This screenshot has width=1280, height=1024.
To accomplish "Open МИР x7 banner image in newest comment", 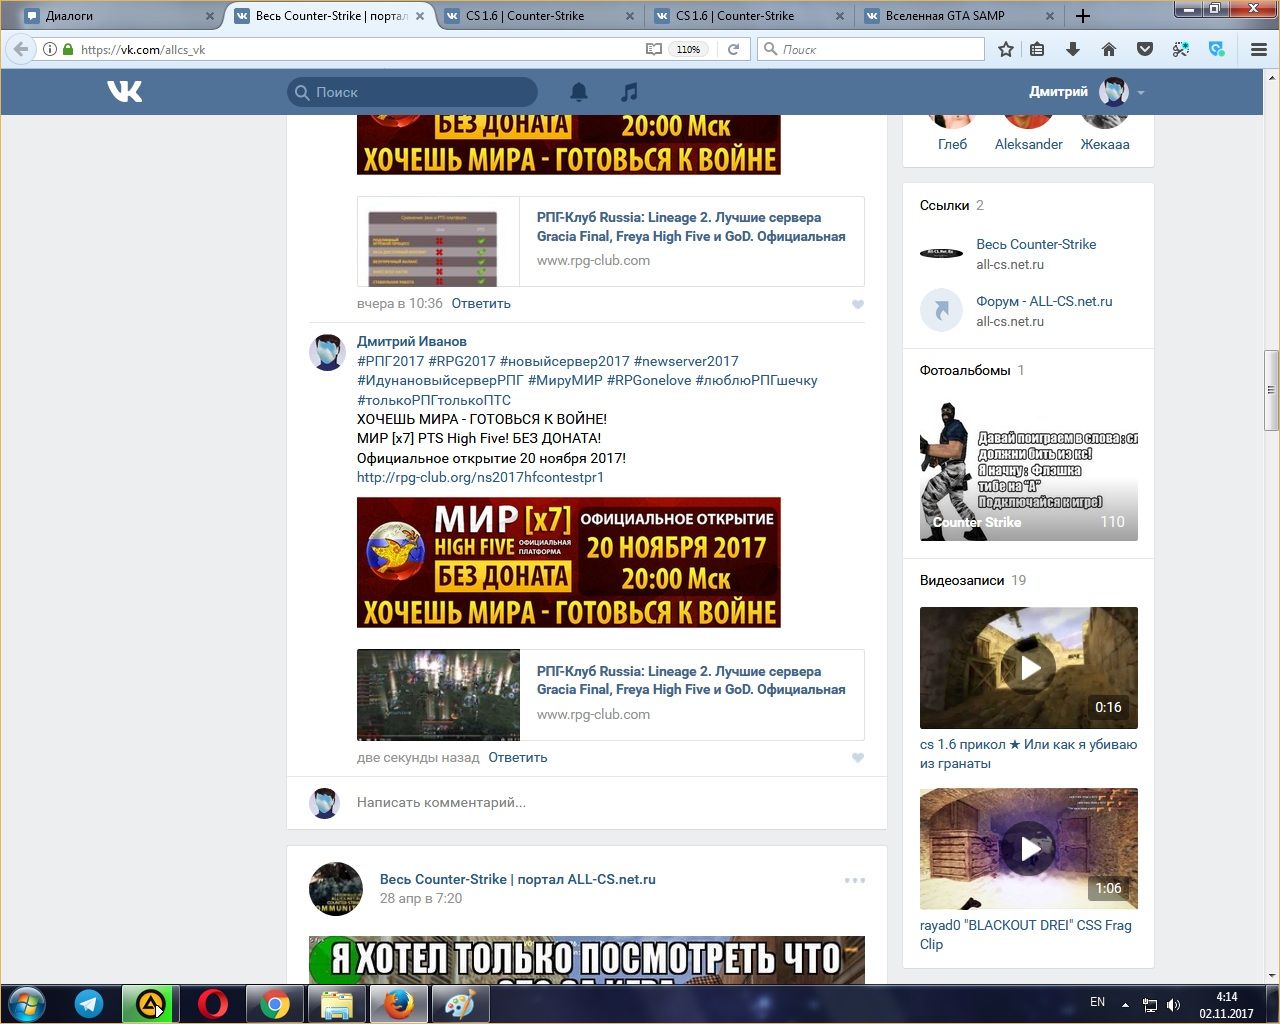I will (x=569, y=563).
